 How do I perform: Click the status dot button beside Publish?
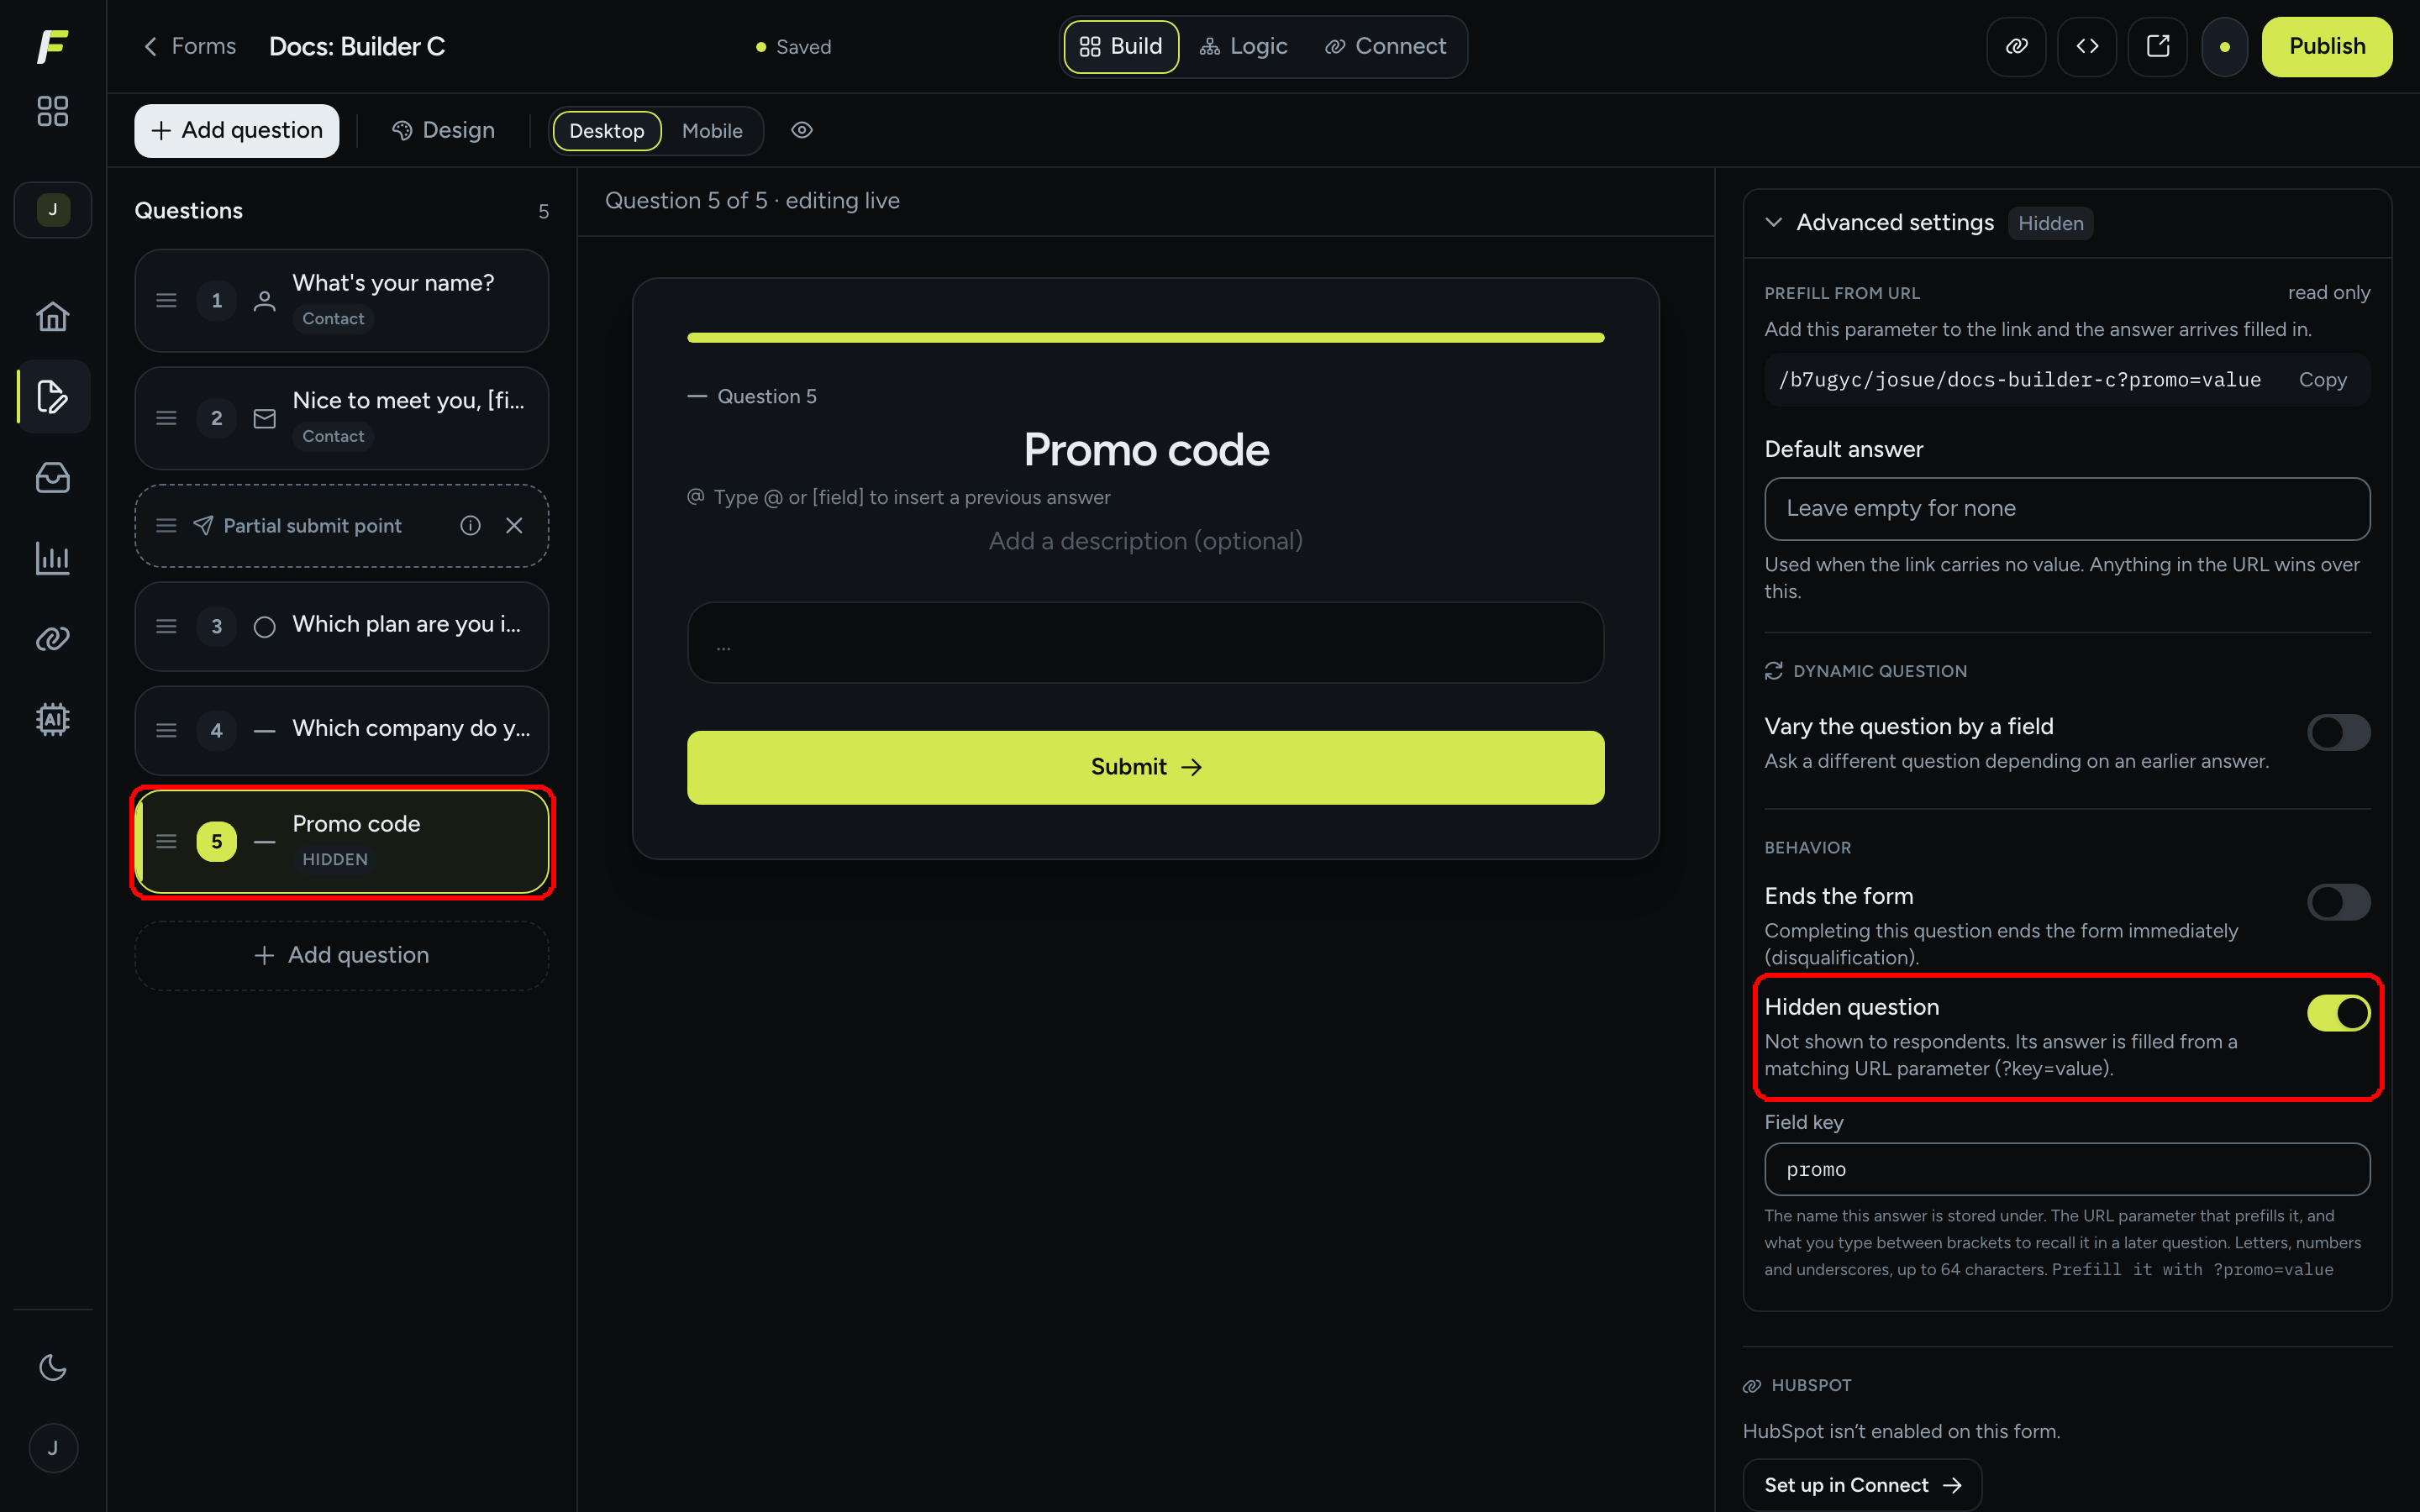point(2224,46)
